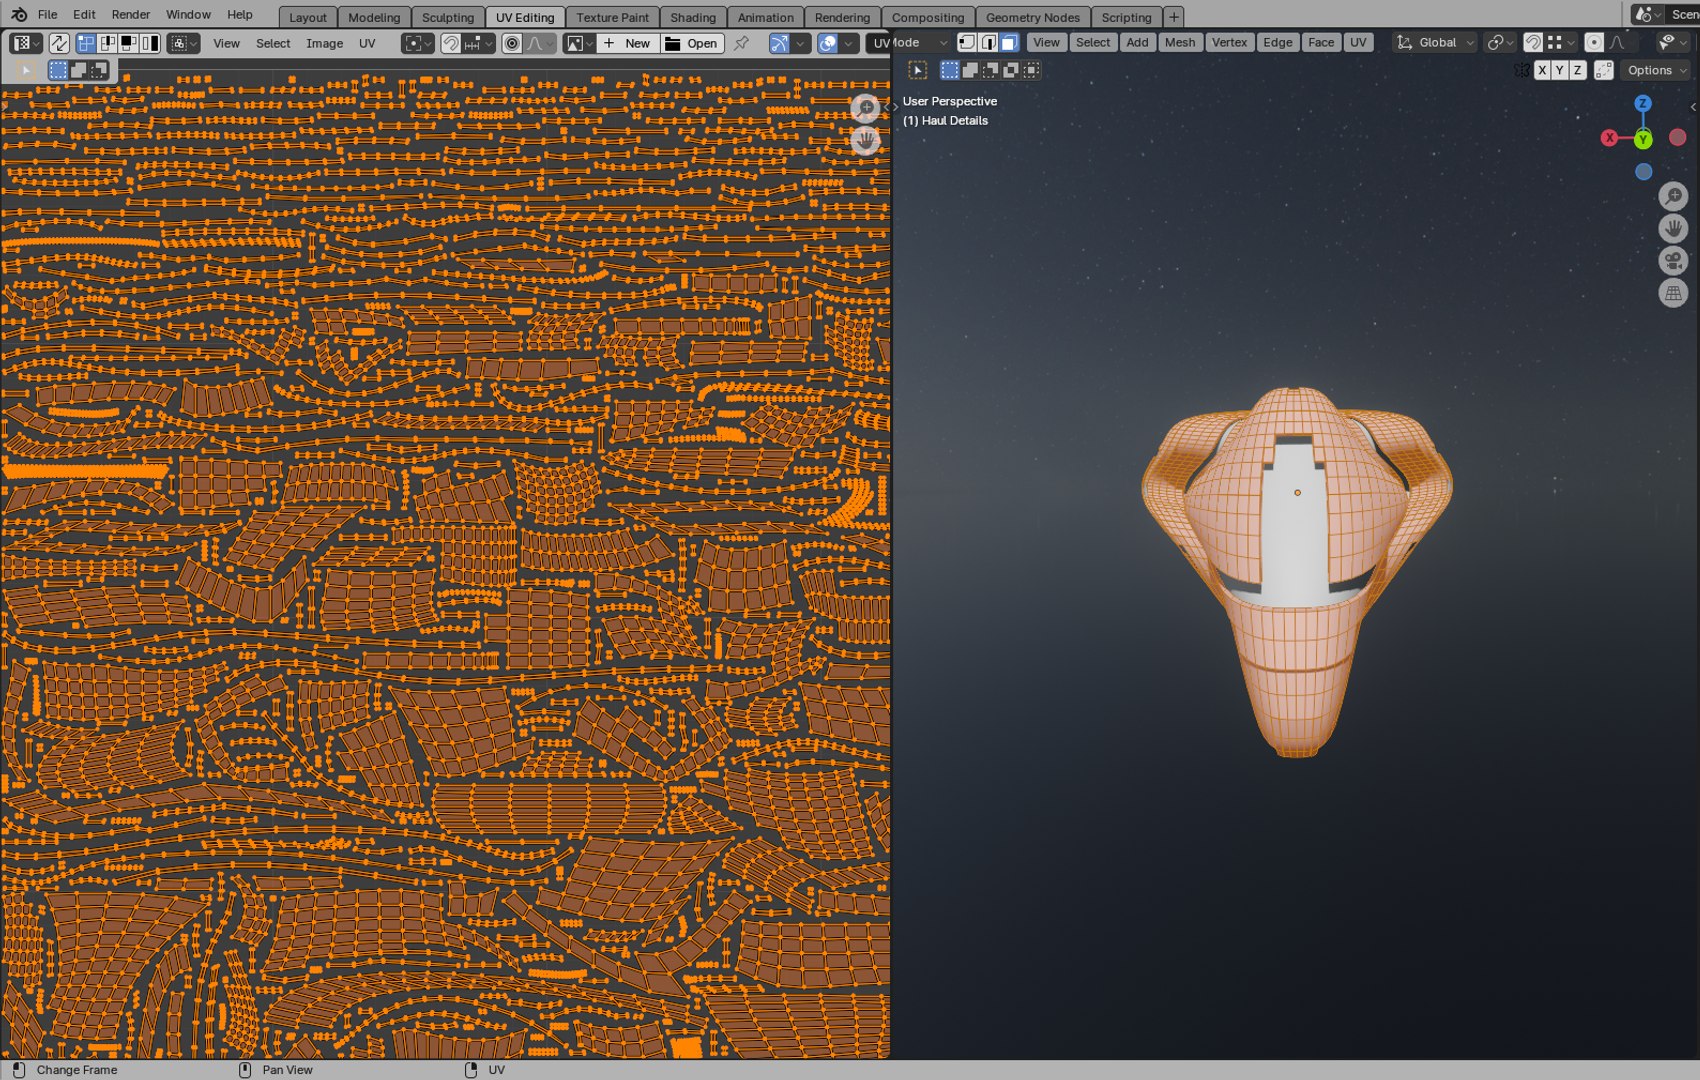The width and height of the screenshot is (1700, 1080).
Task: Click the 3D viewport pan hand gizmo
Action: 1673,229
